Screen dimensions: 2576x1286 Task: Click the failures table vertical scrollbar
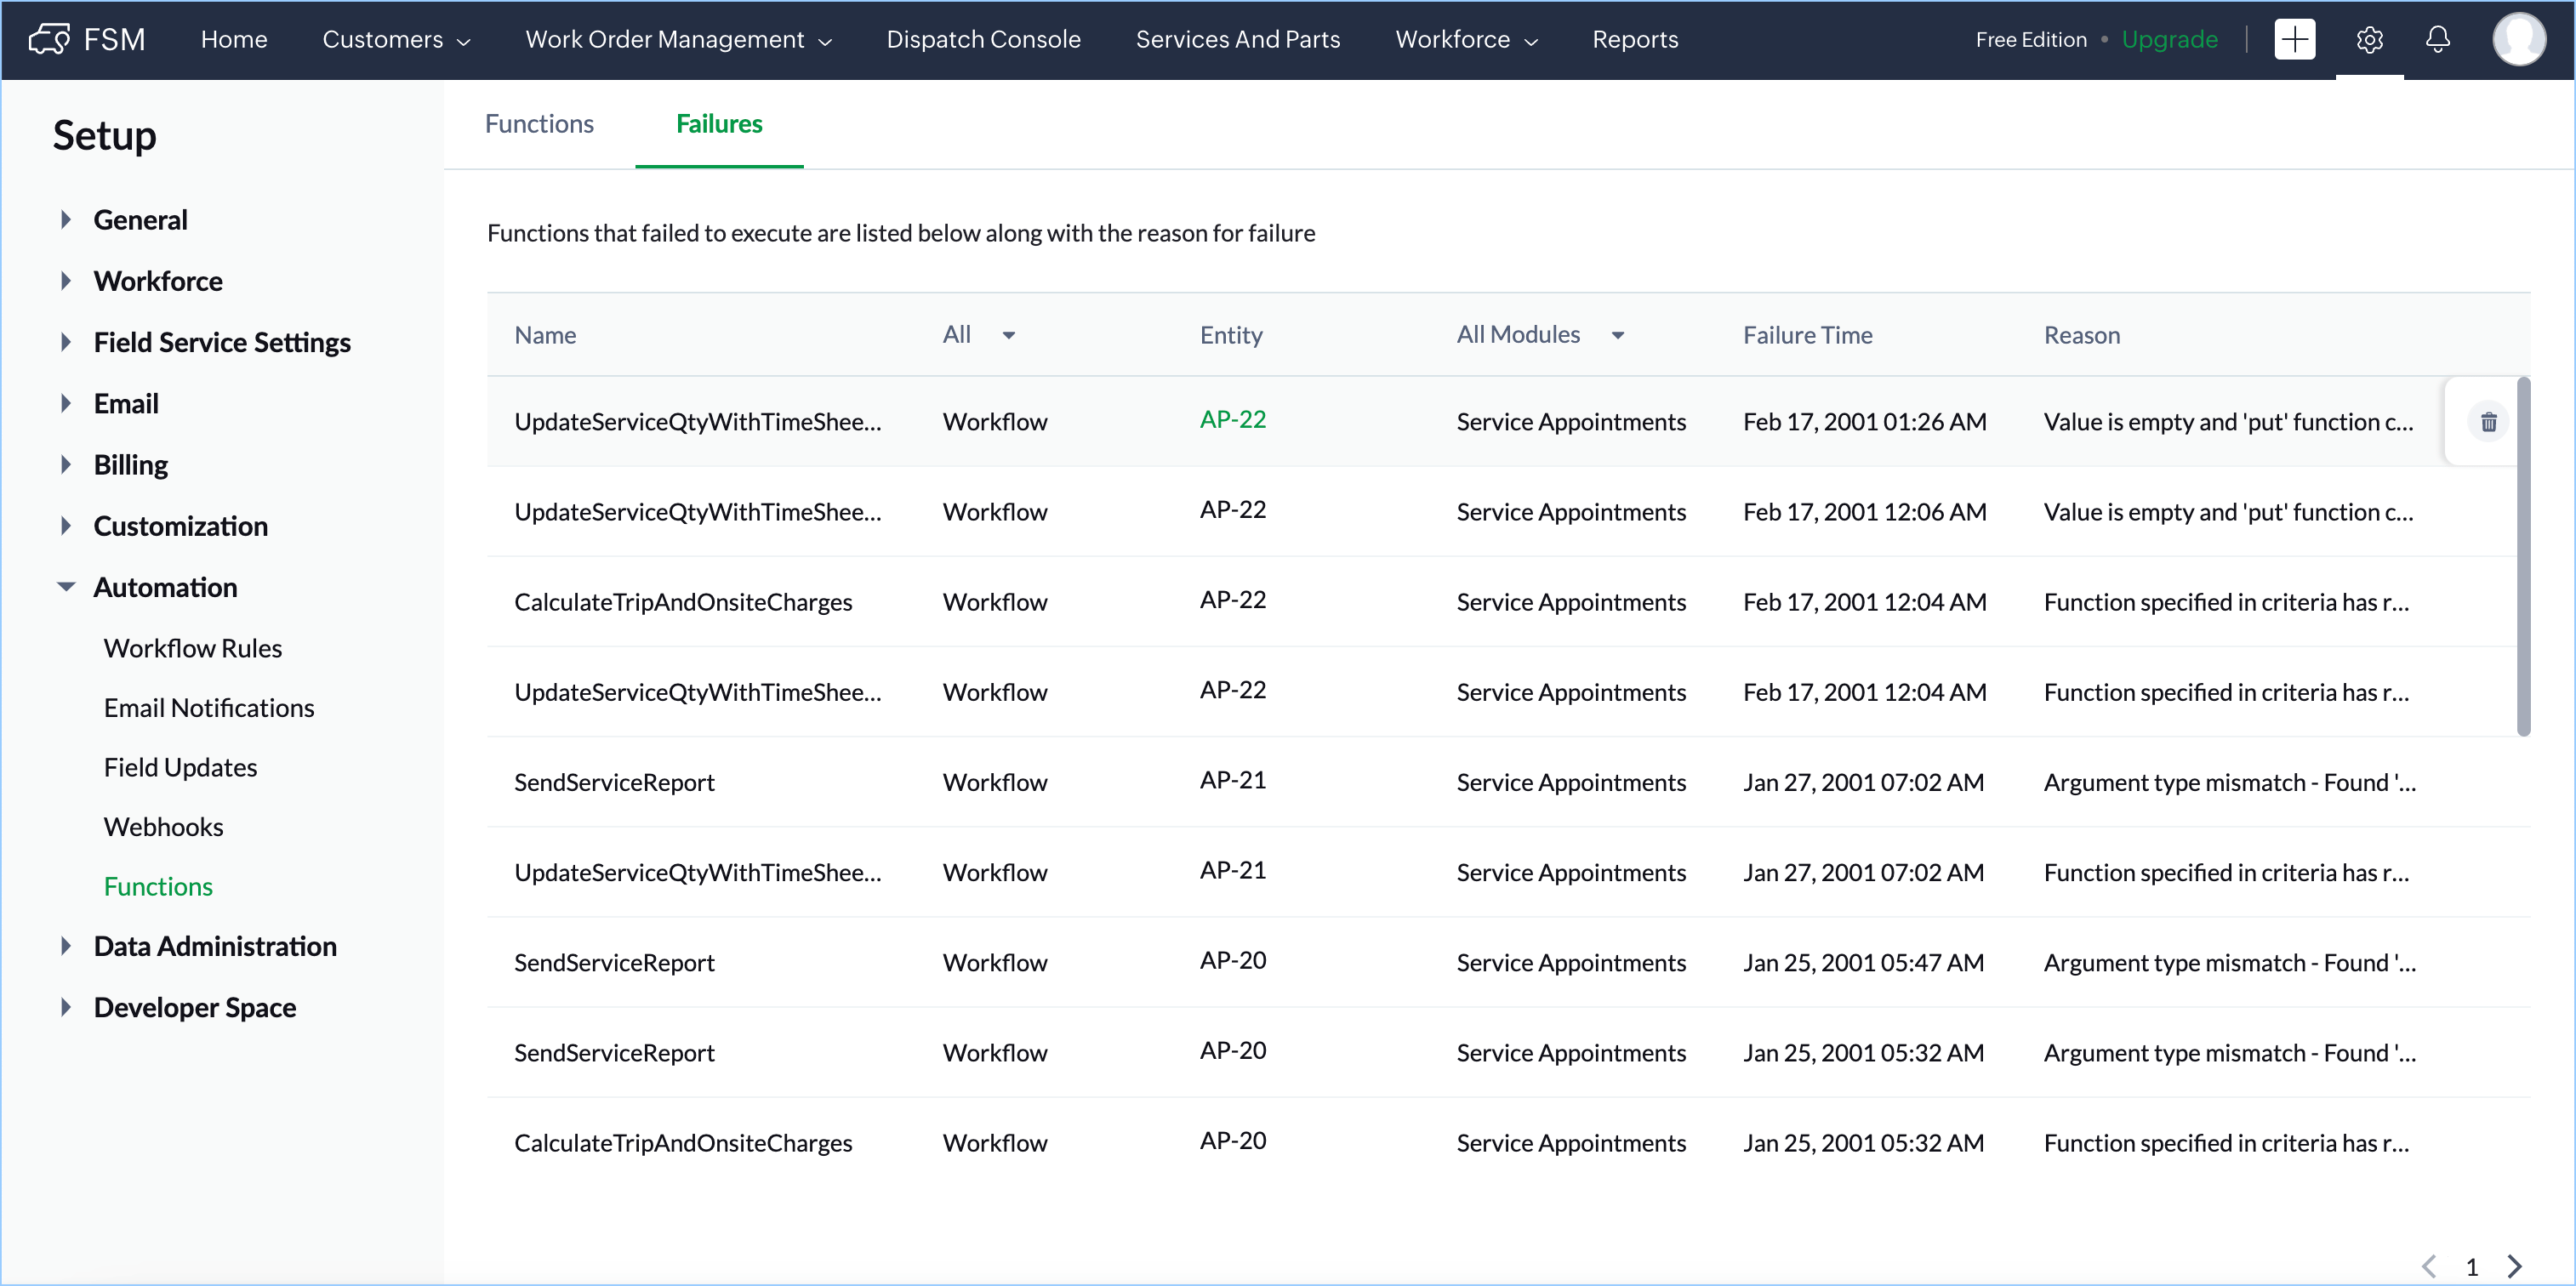pyautogui.click(x=2523, y=555)
